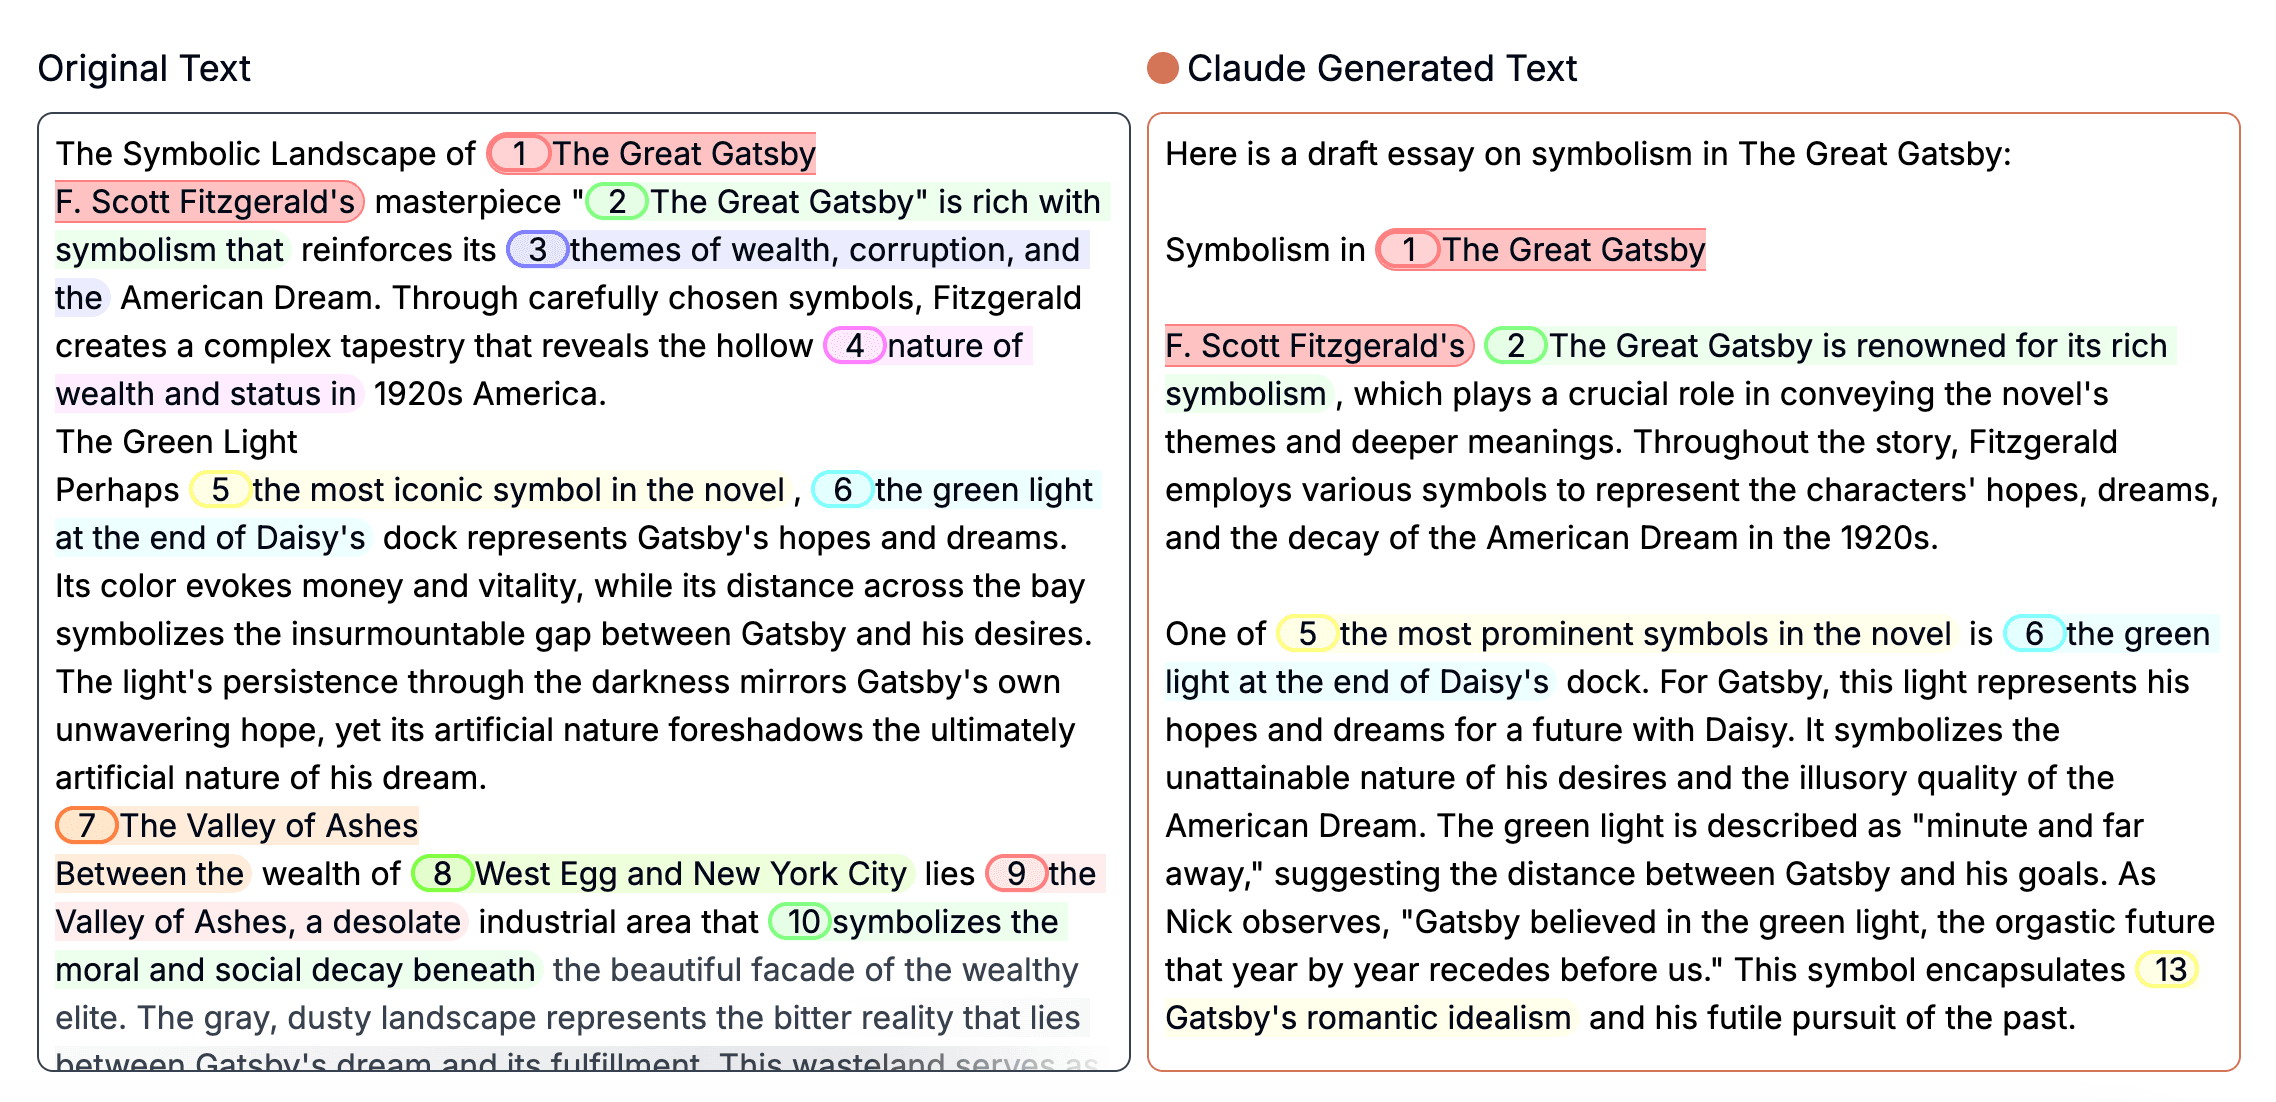Select blue badge 3 before themes of wealth
Viewport: 2276px width, 1102px height.
coord(537,249)
